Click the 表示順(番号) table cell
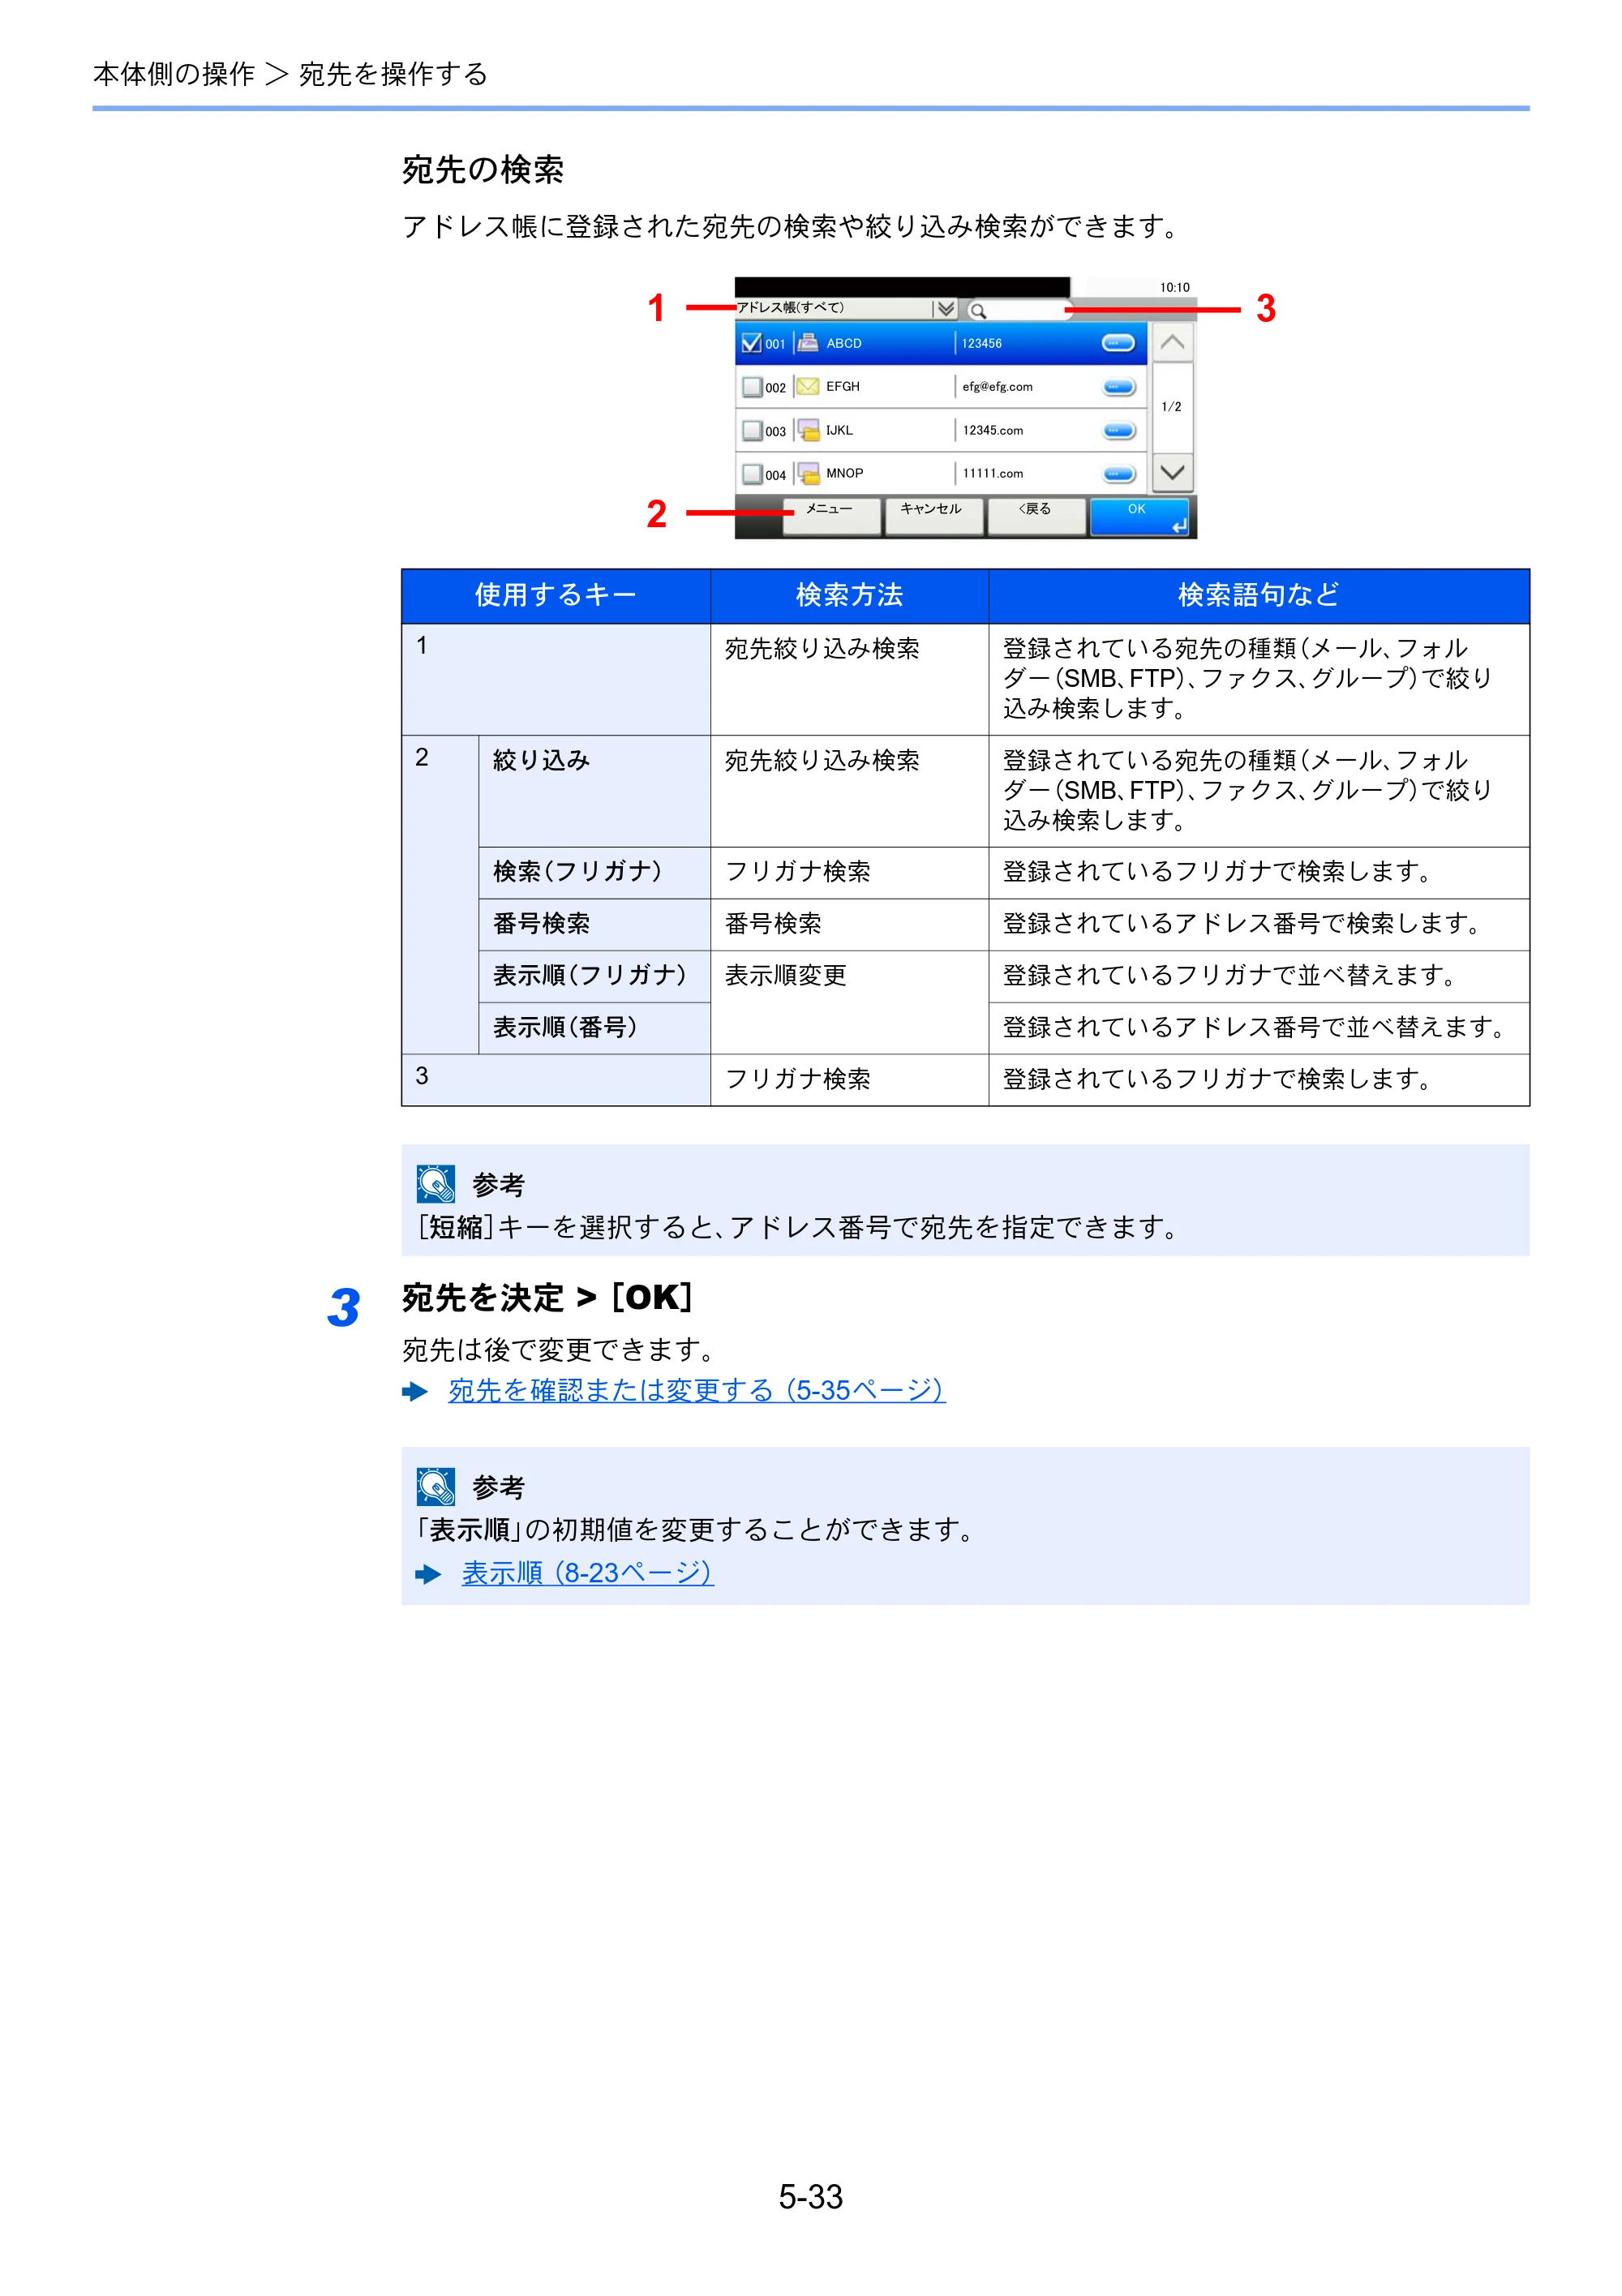The image size is (1622, 2296). [x=594, y=1028]
